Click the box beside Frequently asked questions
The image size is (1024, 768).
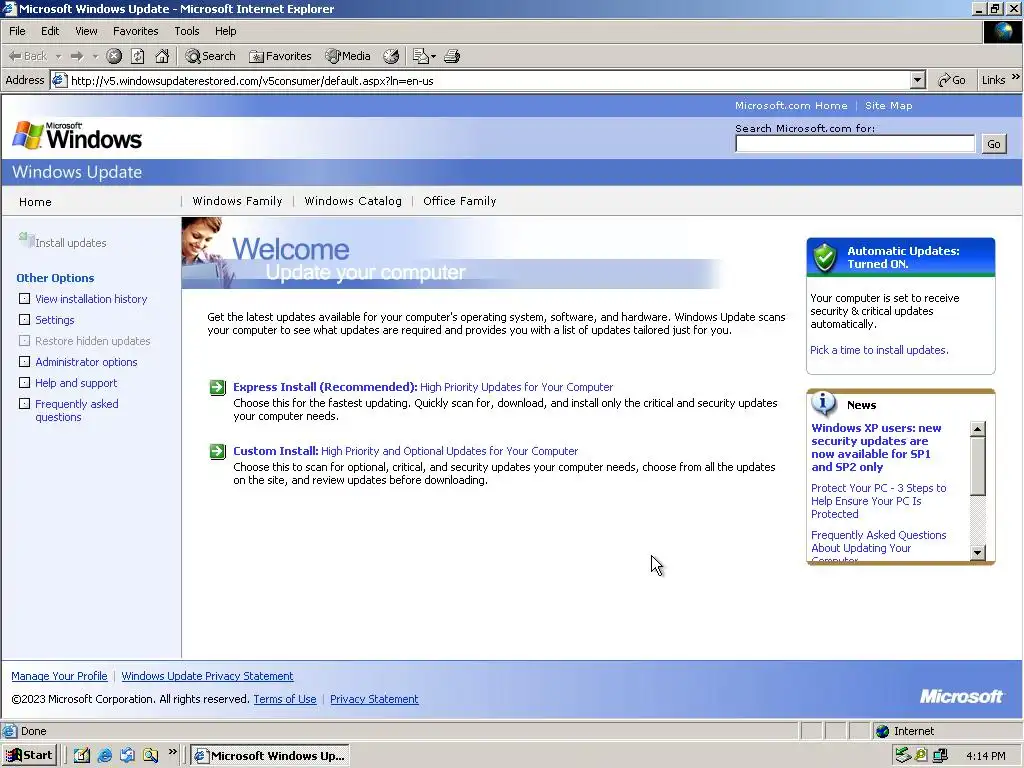click(x=24, y=403)
